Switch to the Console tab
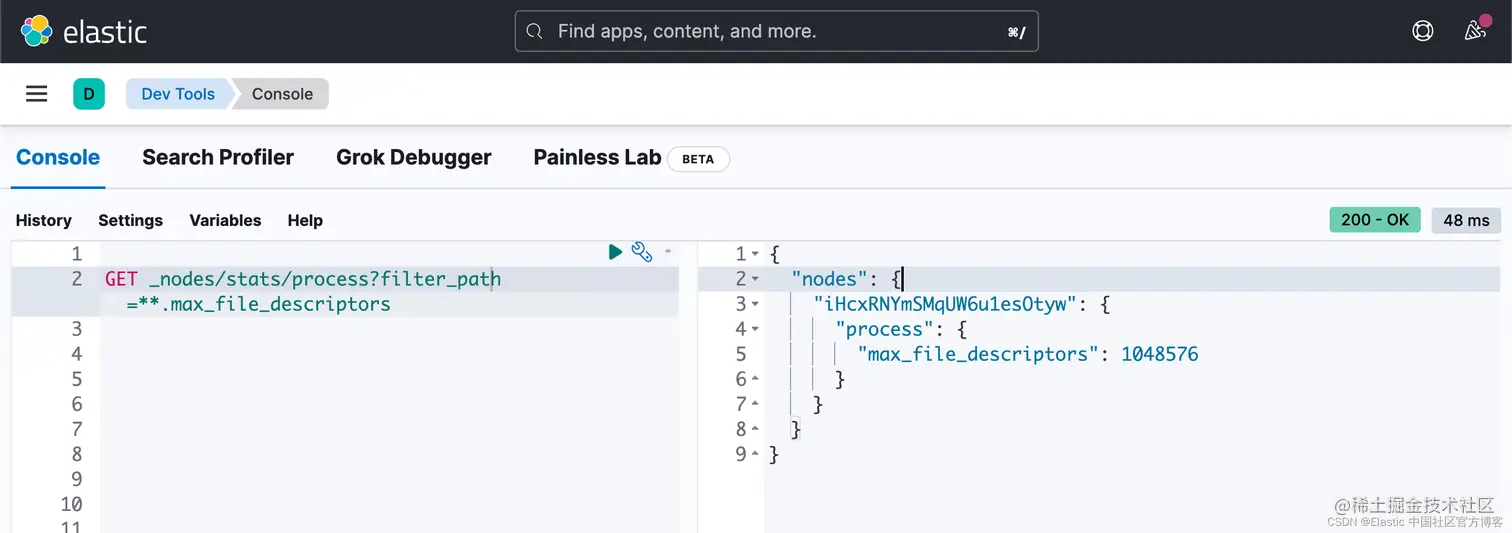Image resolution: width=1512 pixels, height=533 pixels. point(58,157)
